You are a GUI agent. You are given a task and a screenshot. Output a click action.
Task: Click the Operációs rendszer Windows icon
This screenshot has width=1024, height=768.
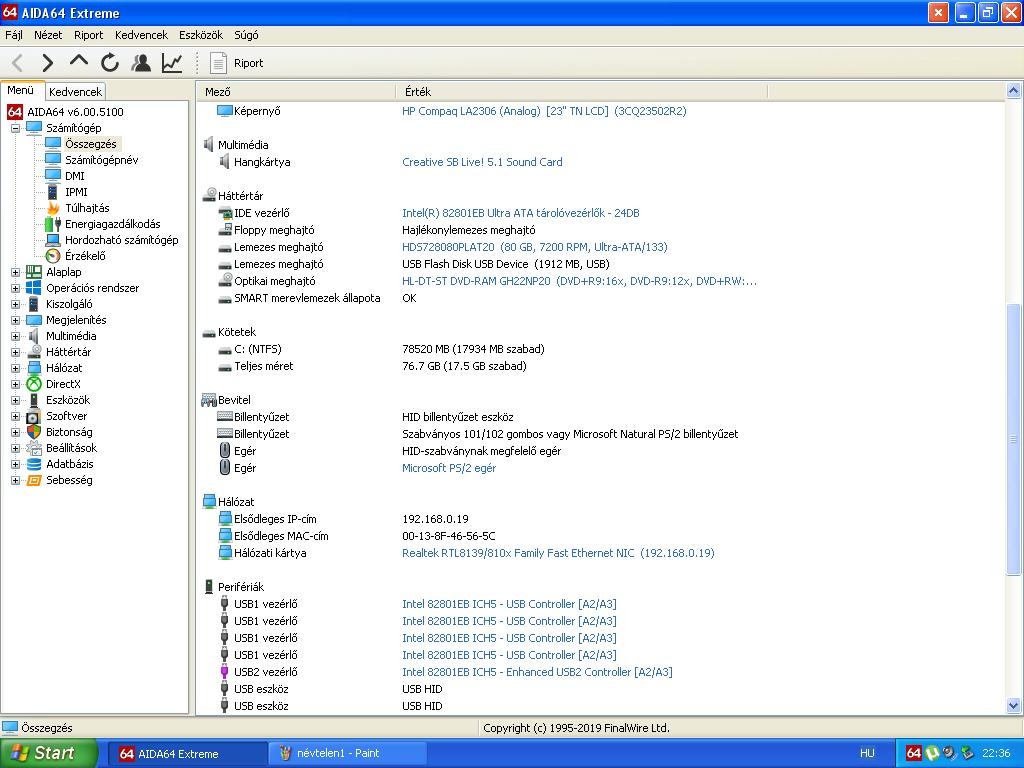34,288
